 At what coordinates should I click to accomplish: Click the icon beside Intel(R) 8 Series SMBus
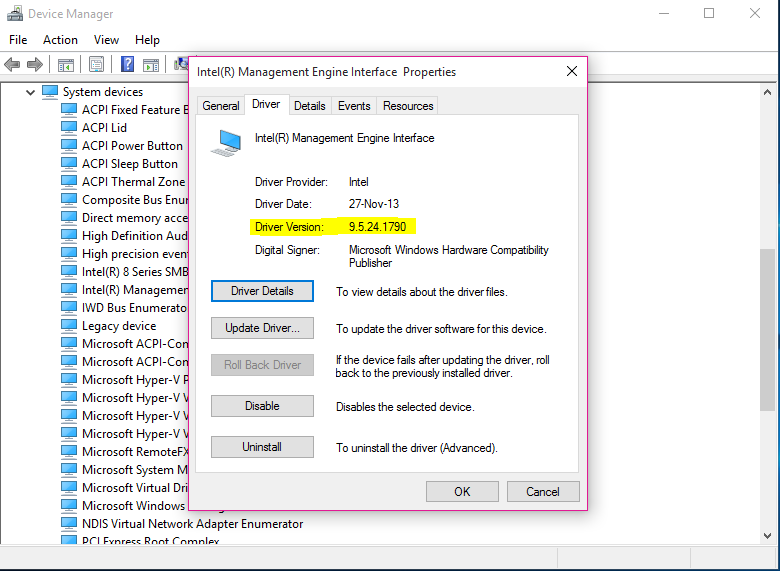69,272
